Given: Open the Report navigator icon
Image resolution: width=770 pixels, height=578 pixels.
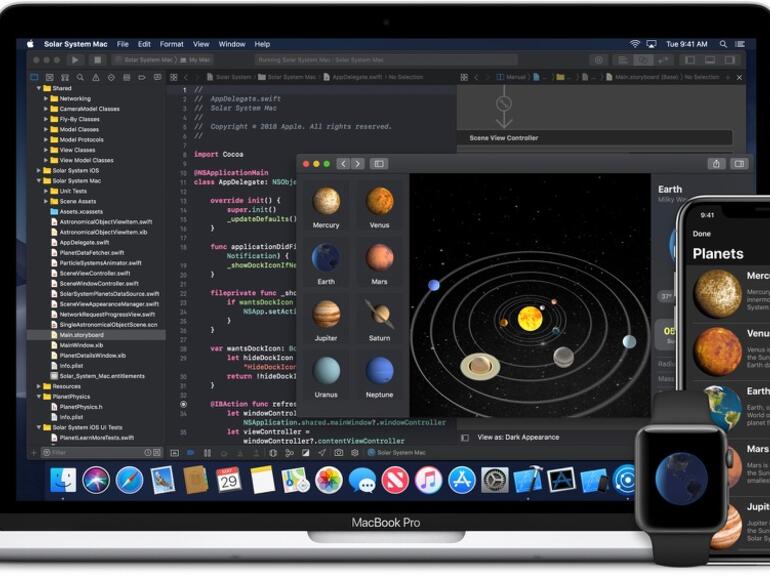Looking at the screenshot, I should click(157, 77).
